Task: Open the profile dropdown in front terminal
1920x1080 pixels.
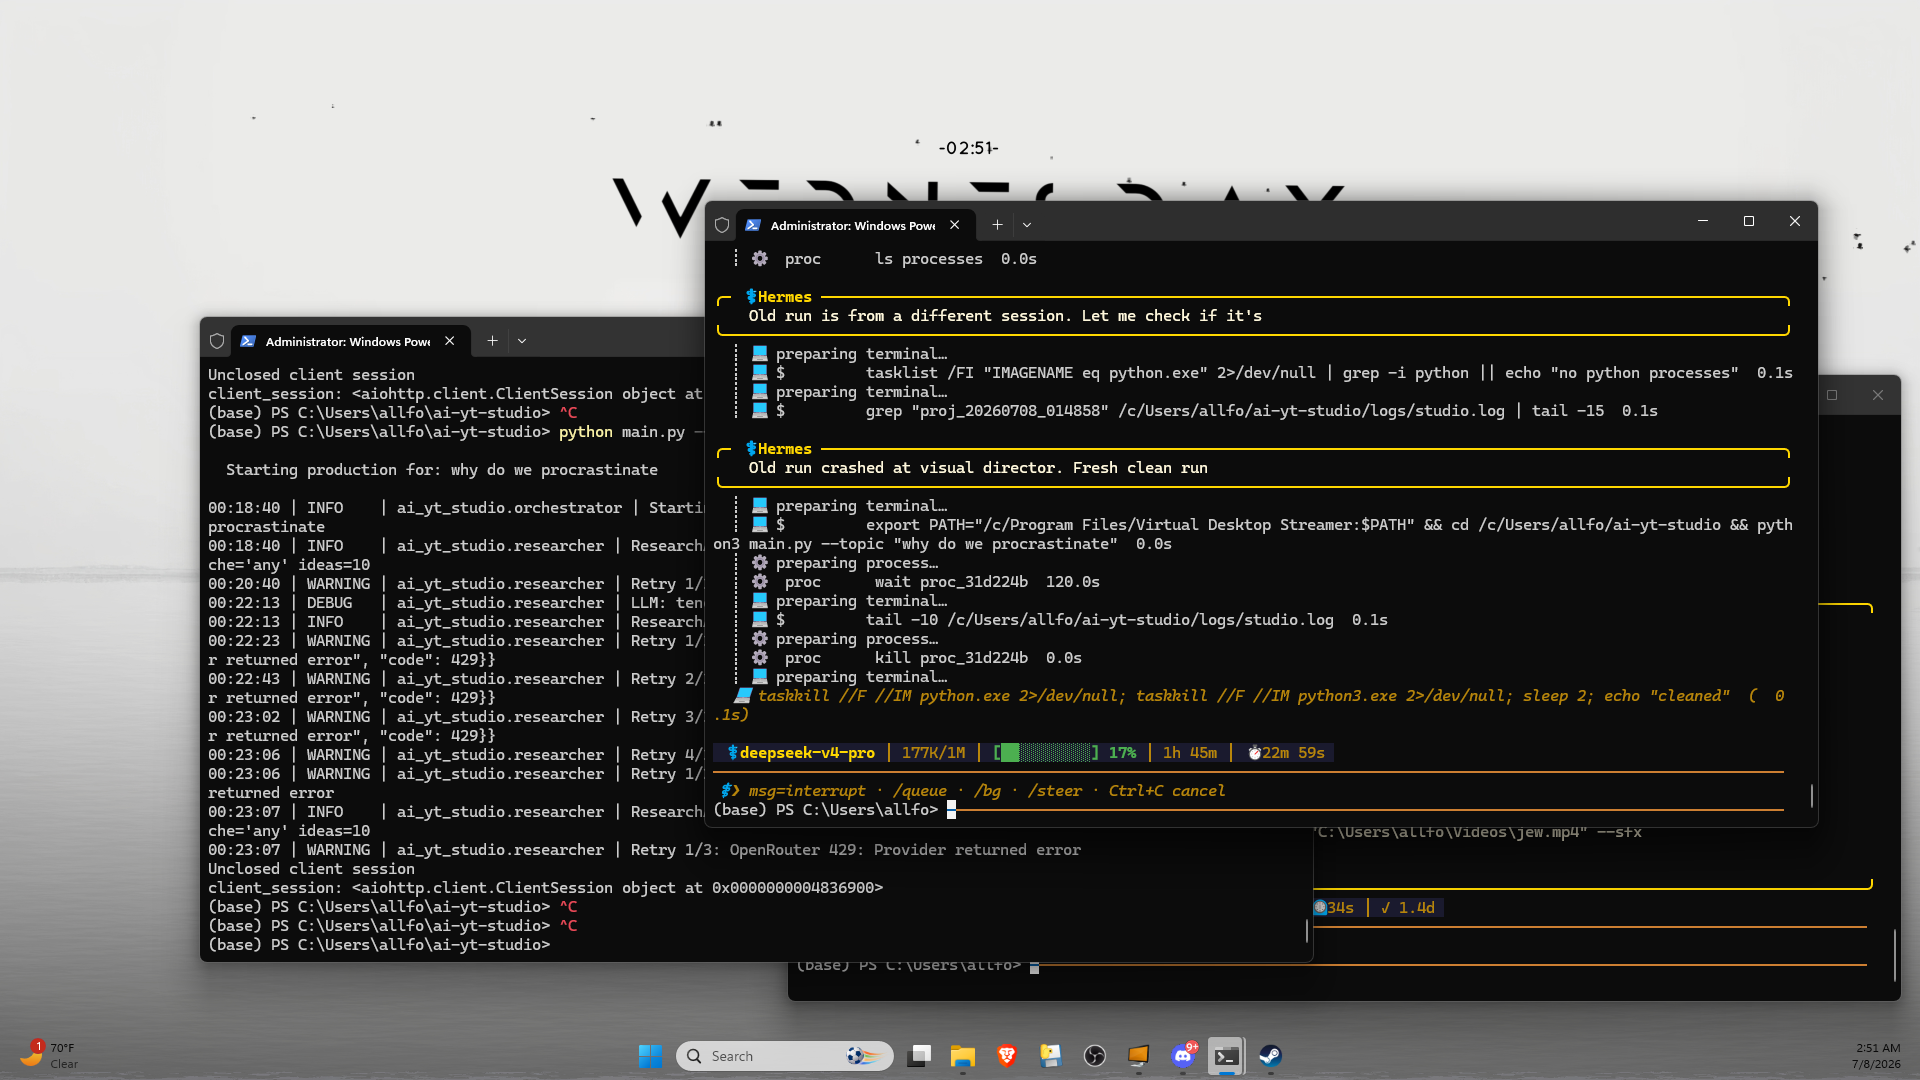Action: click(x=1027, y=225)
